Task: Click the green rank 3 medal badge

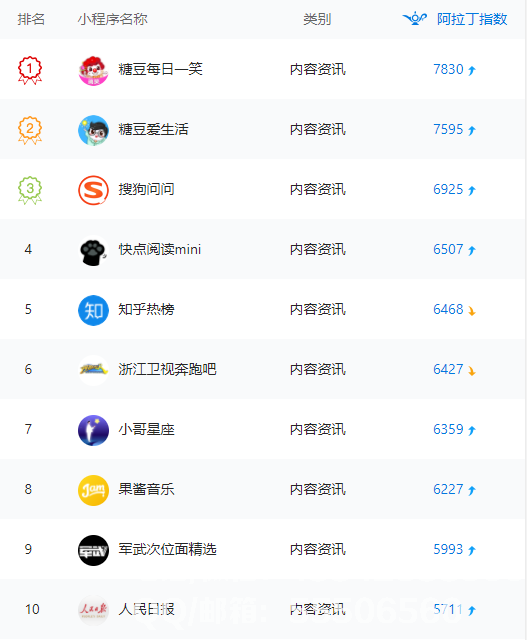Action: click(30, 190)
